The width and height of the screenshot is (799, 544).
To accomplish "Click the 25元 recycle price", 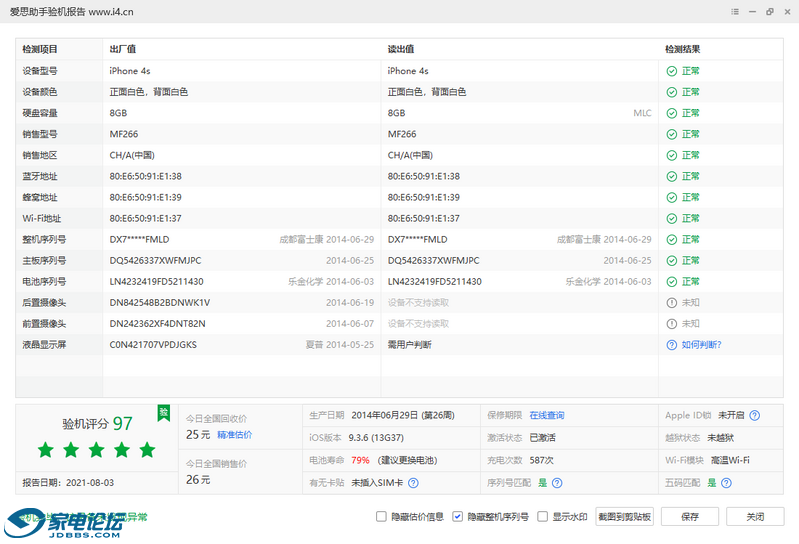I will point(198,435).
